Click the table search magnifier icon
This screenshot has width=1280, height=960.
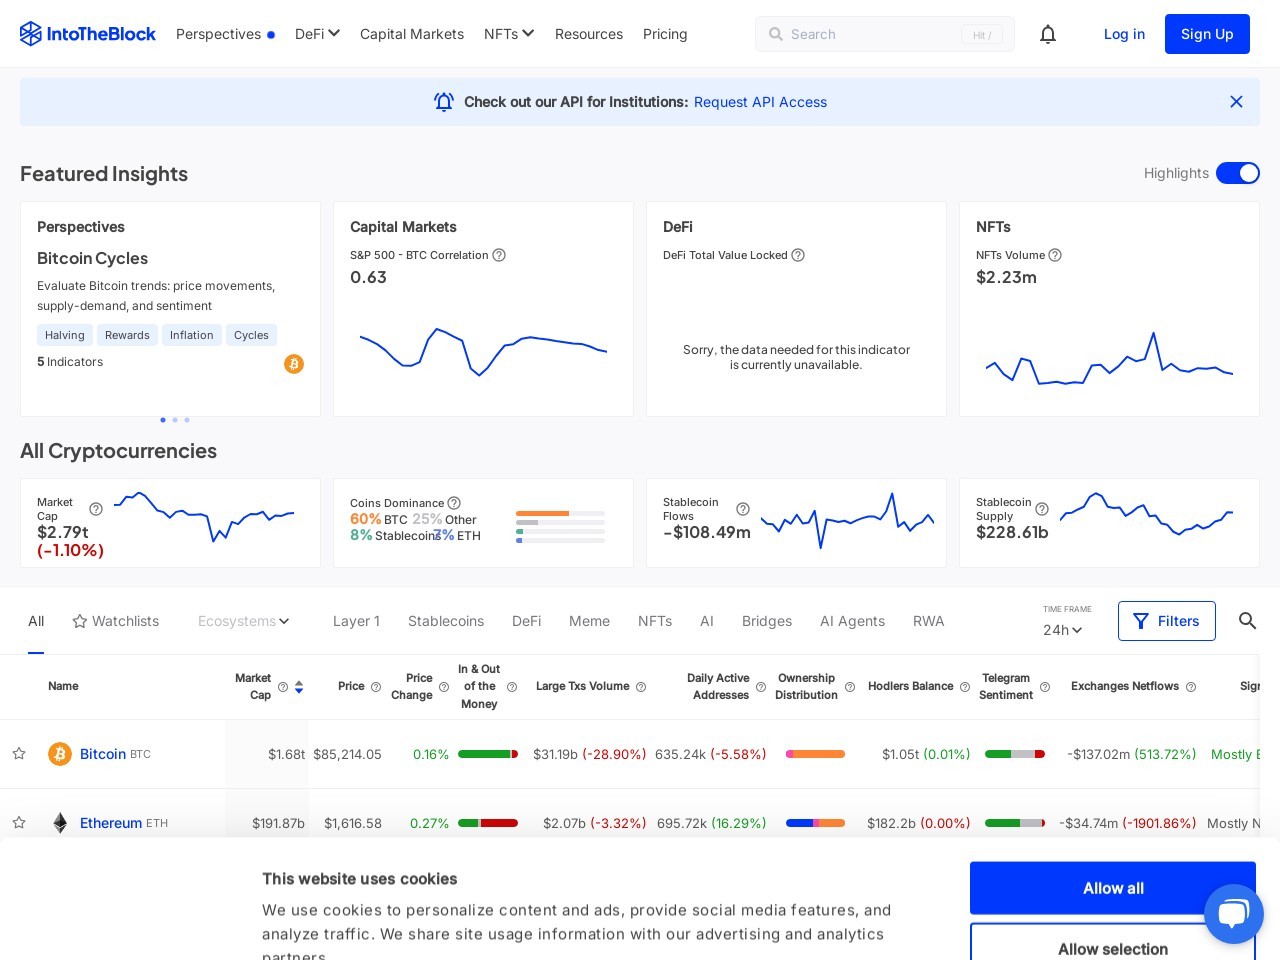(x=1247, y=621)
